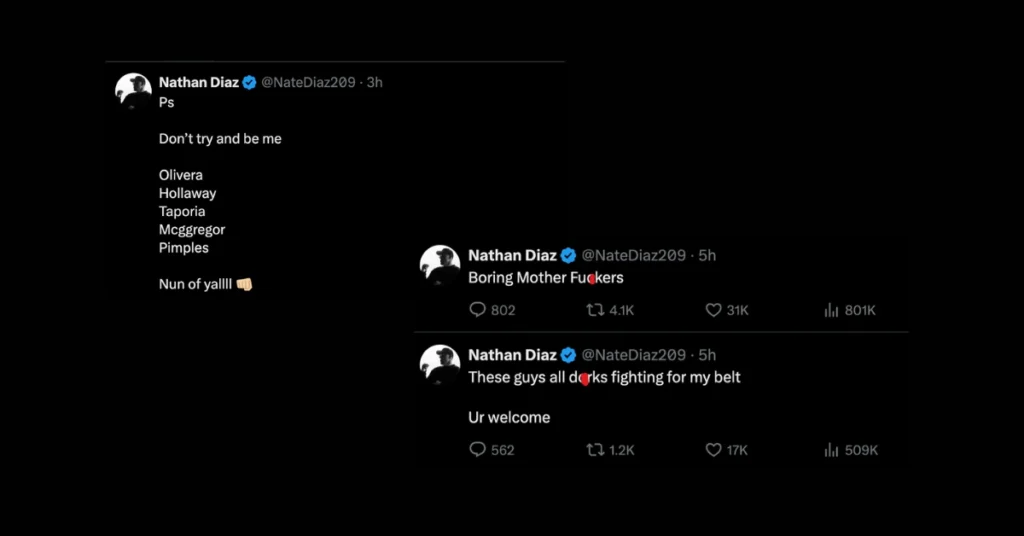
Task: Tap the heart icon with 17K likes
Action: pos(714,450)
